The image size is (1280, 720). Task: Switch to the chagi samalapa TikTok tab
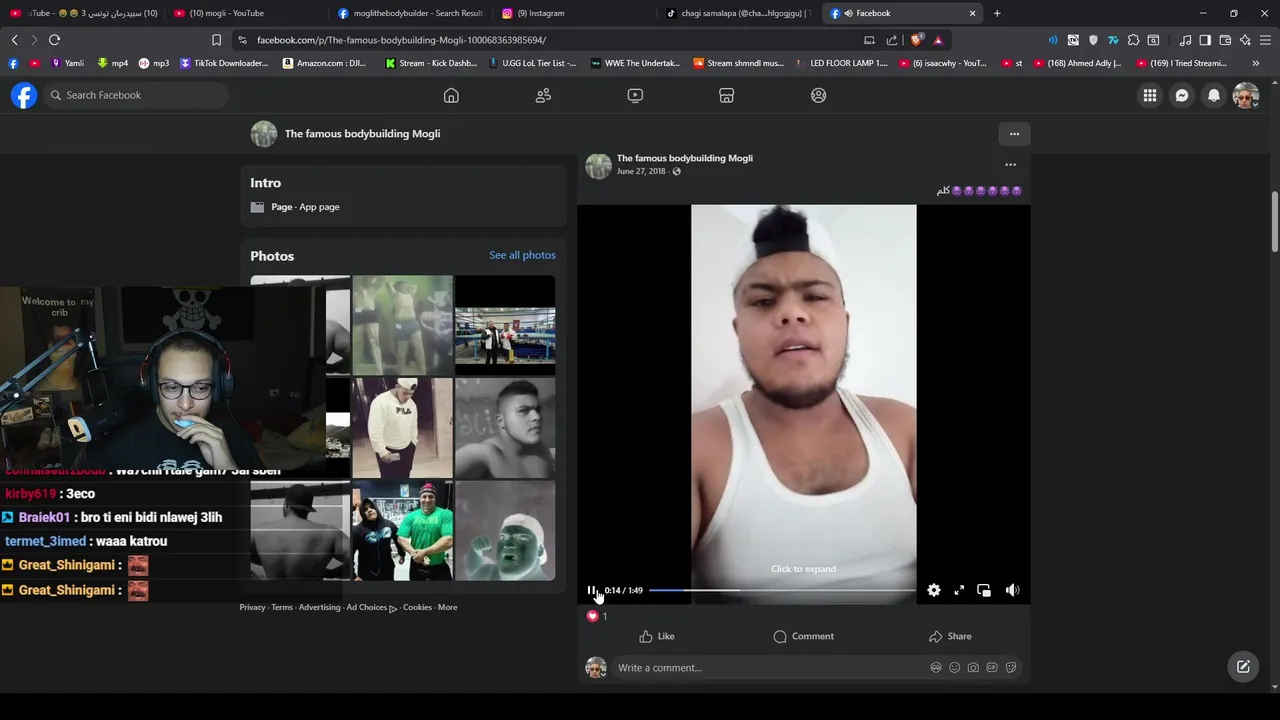737,13
